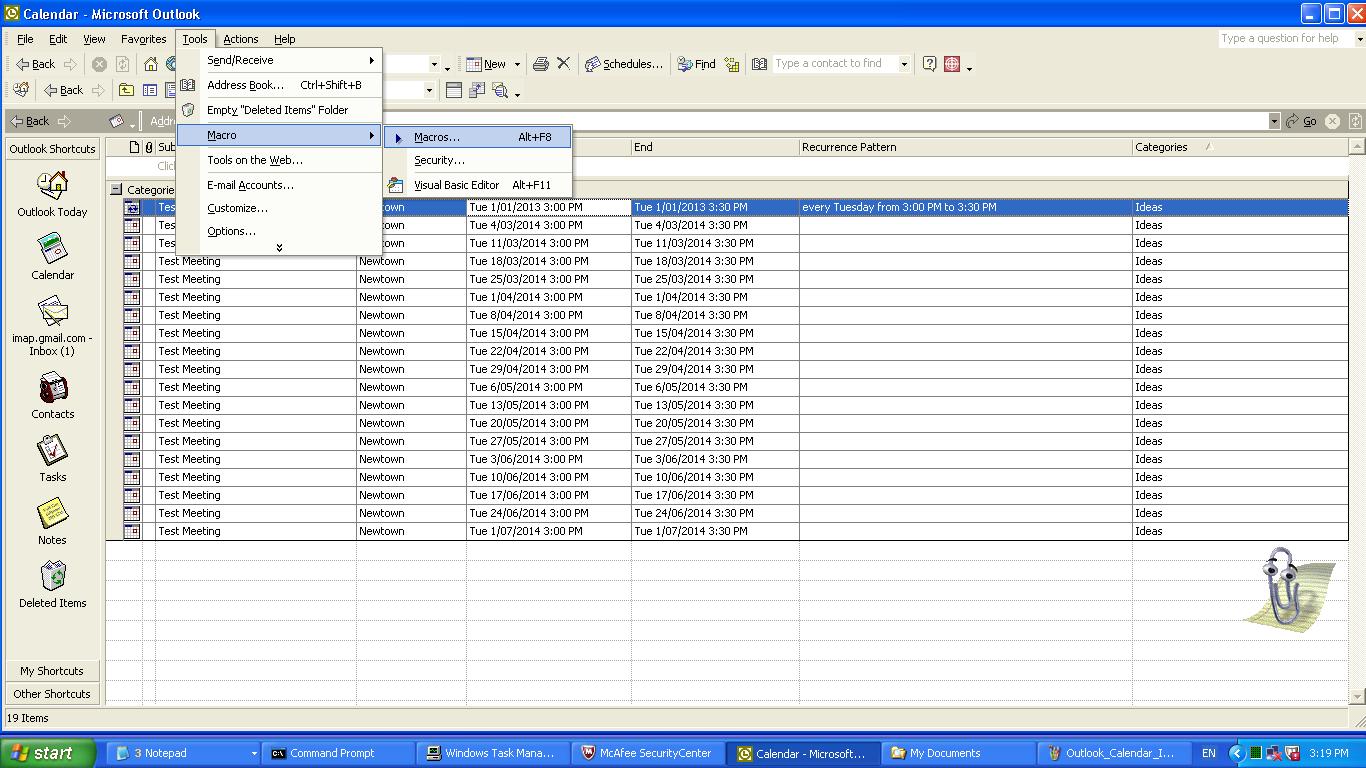Click the Delete X toolbar icon
Screen dimensions: 1366x768
tap(564, 64)
